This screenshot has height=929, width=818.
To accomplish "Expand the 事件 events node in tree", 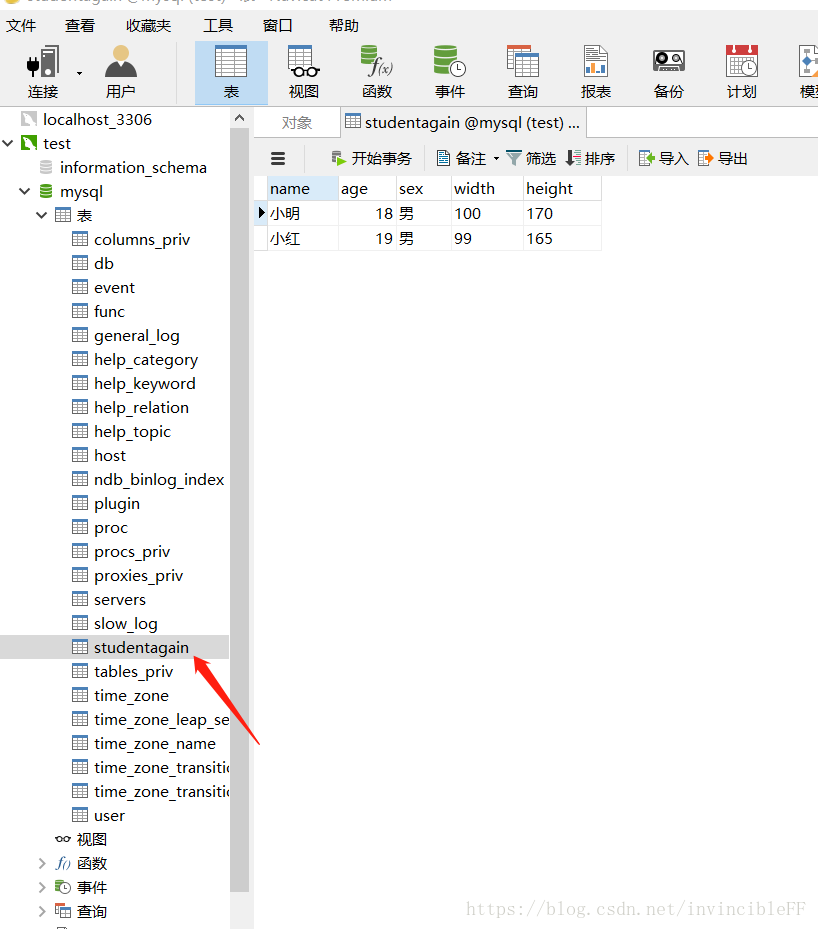I will 41,887.
